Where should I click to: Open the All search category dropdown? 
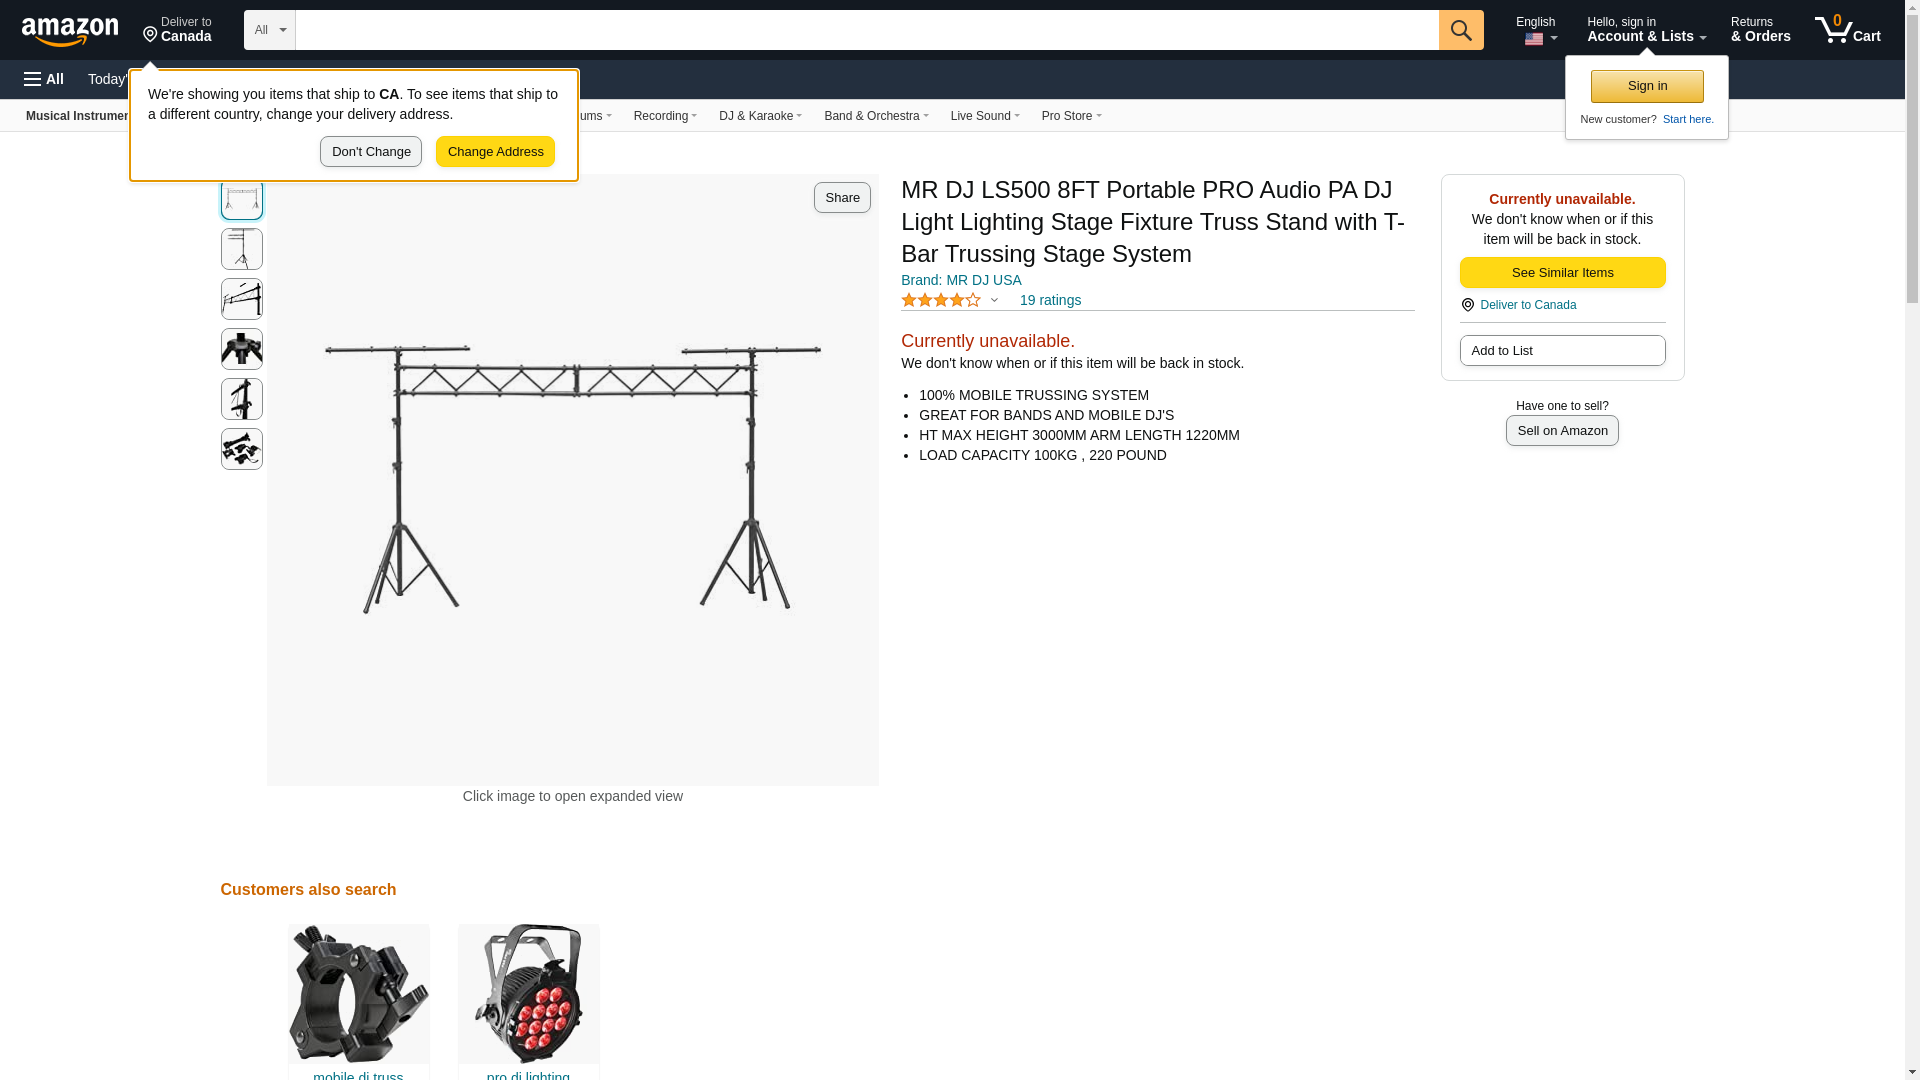pos(270,30)
